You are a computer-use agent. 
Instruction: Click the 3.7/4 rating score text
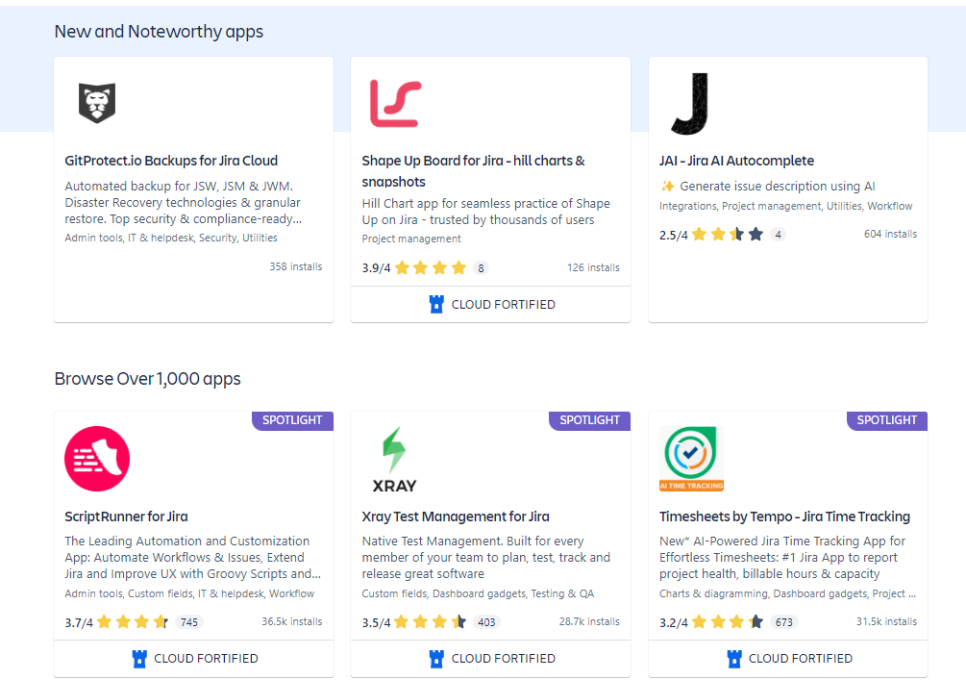[x=79, y=623]
